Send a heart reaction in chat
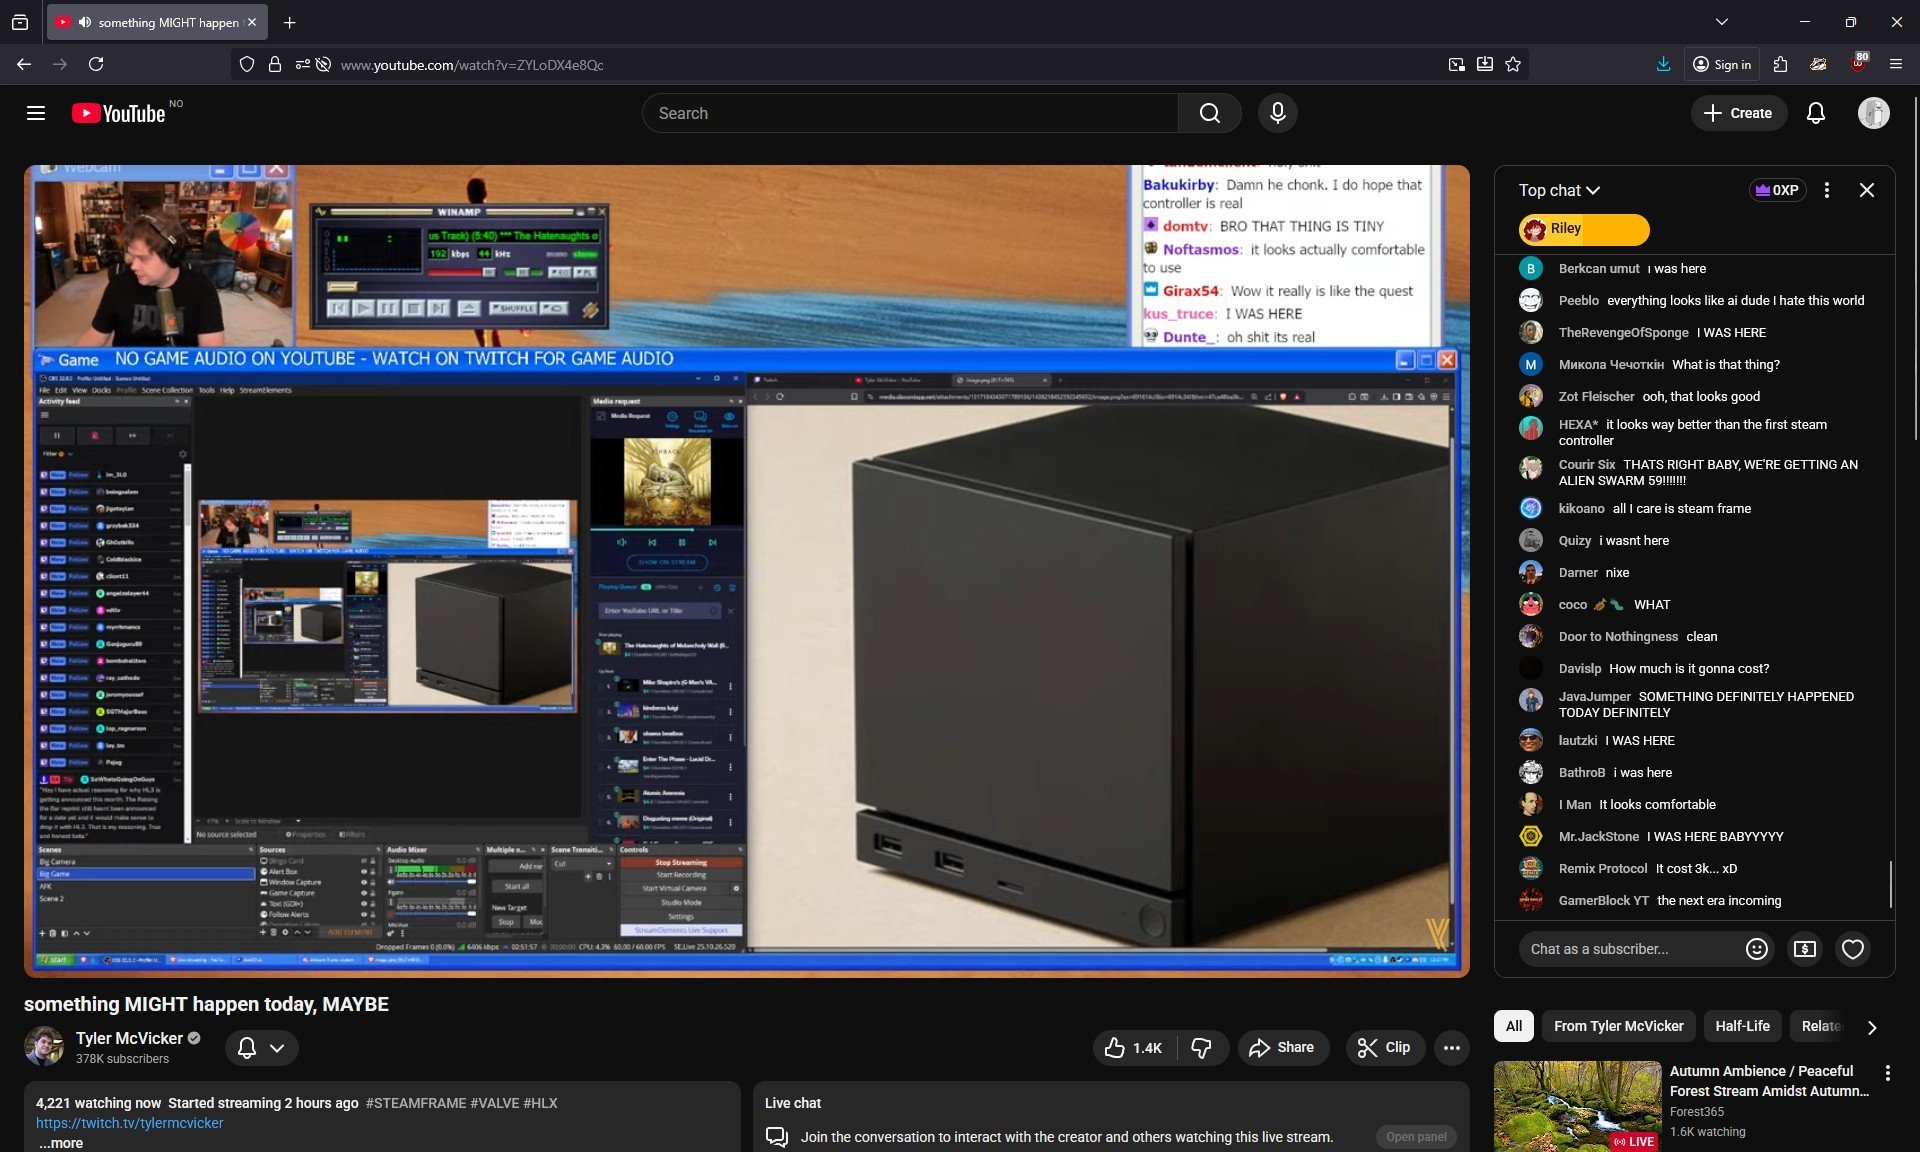The width and height of the screenshot is (1920, 1152). pyautogui.click(x=1852, y=949)
